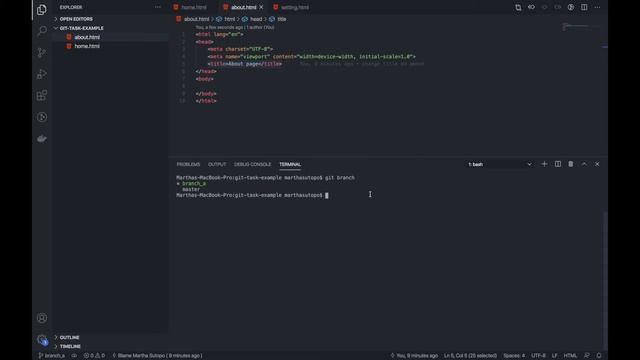640x360 pixels.
Task: Click the 'You, 9 minutes ago' status entry
Action: coord(414,356)
